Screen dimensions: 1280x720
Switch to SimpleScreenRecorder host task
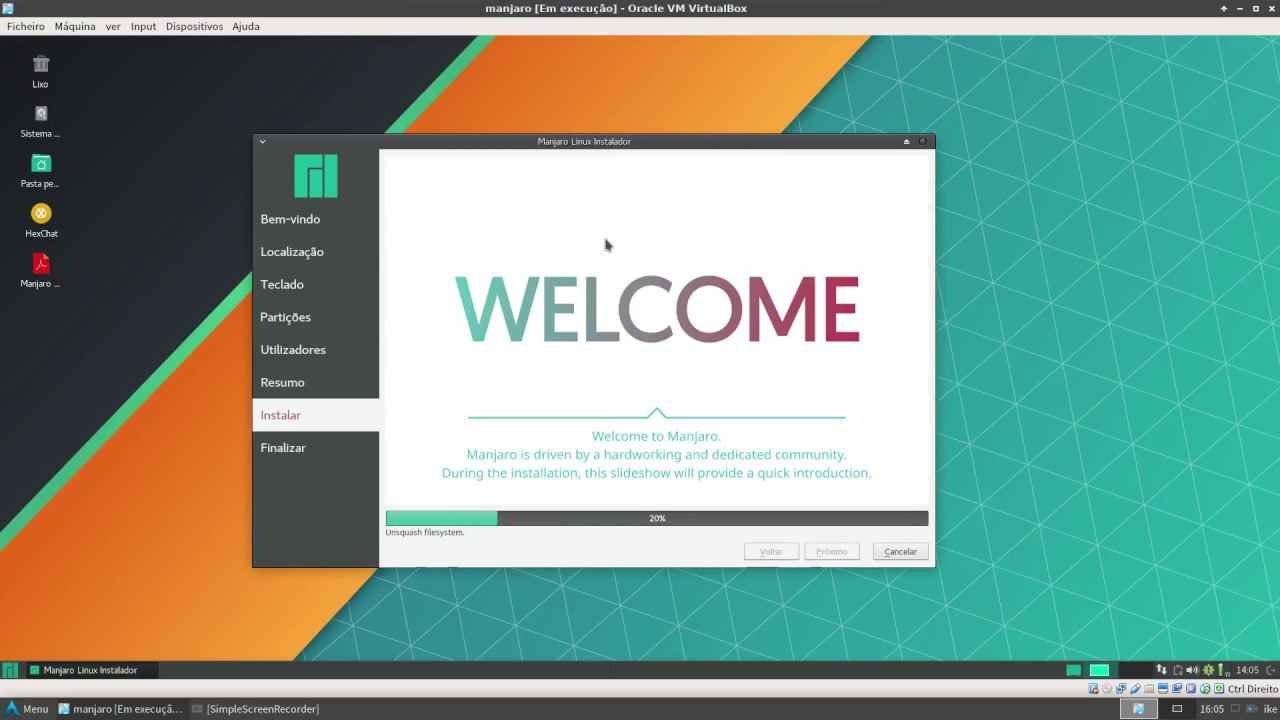point(256,708)
